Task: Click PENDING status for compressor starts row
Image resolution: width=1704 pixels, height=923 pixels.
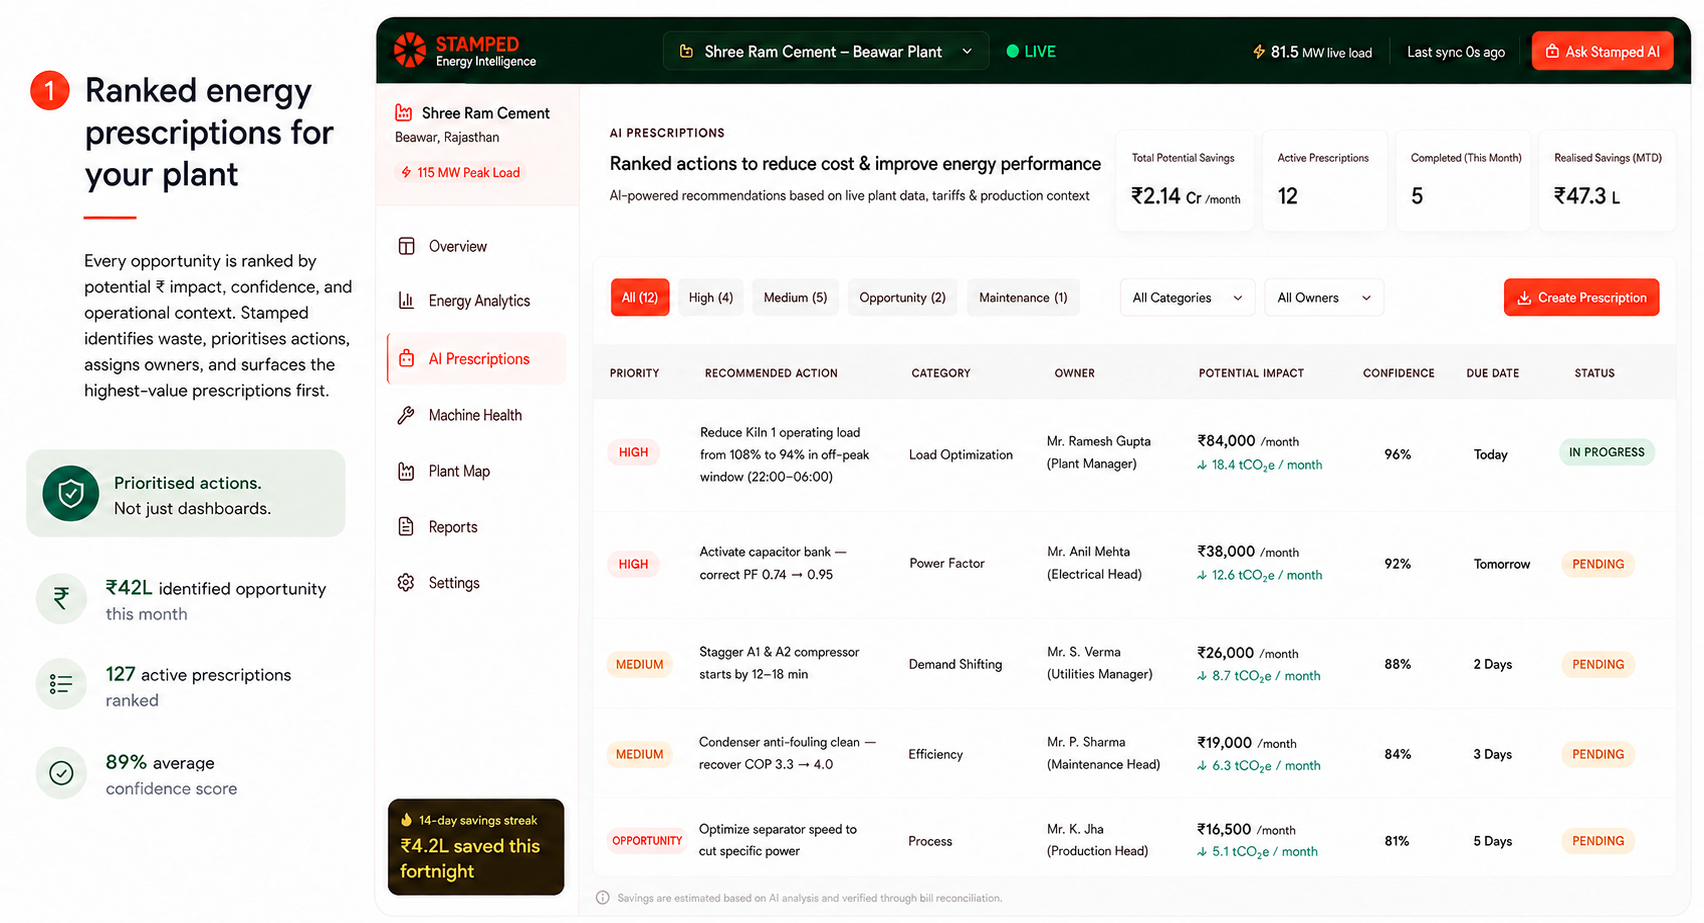Action: (1598, 664)
